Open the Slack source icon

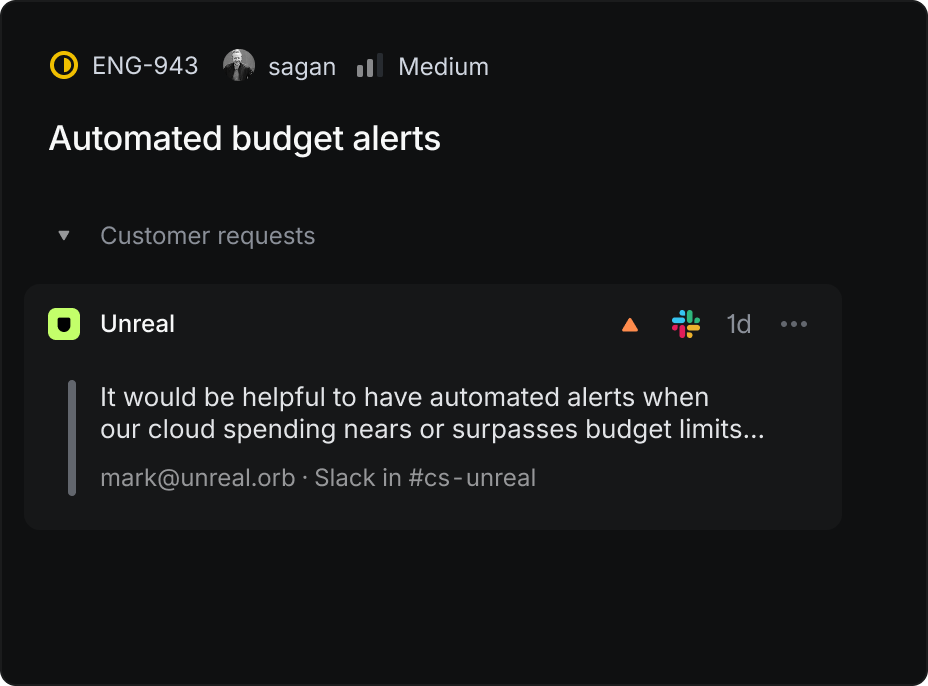click(x=686, y=324)
